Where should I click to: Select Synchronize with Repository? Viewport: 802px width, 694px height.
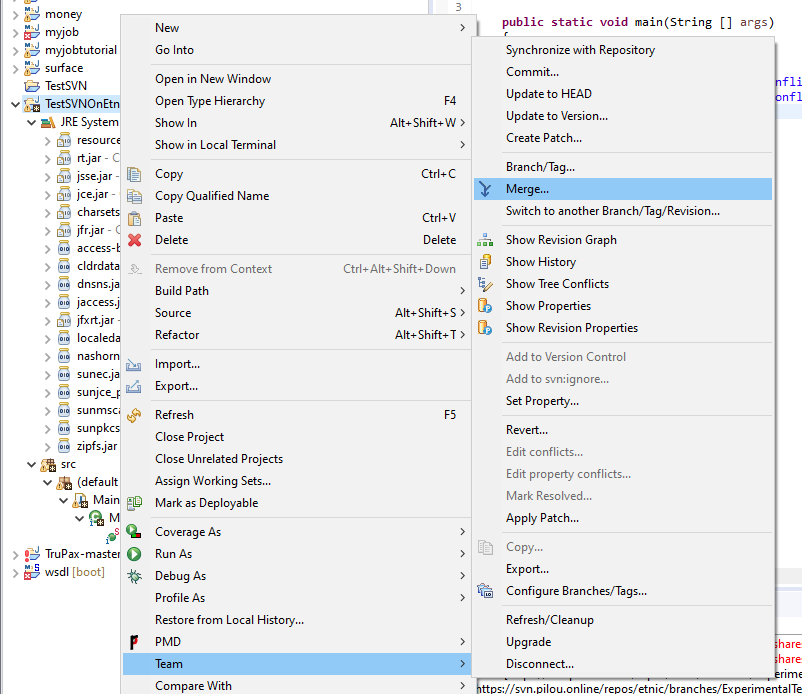click(580, 50)
